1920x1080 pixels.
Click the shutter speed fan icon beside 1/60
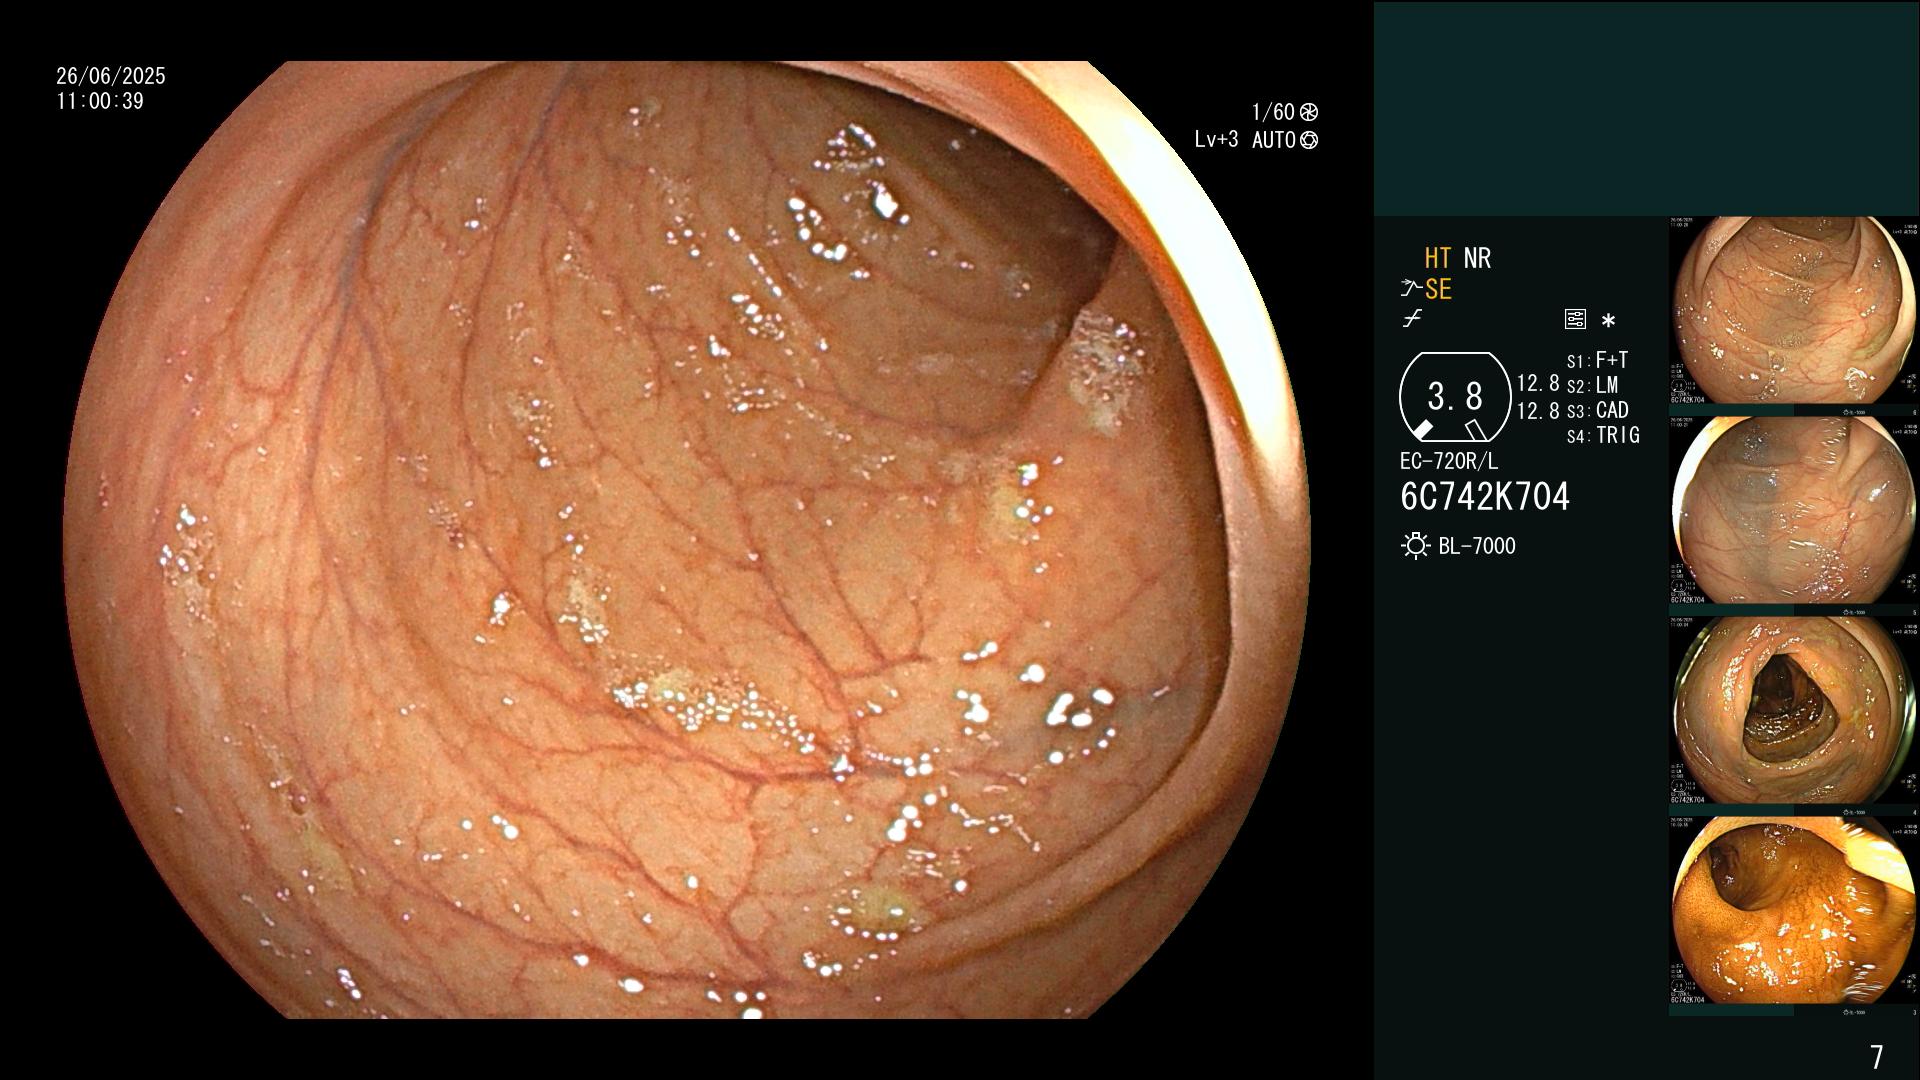click(x=1309, y=112)
